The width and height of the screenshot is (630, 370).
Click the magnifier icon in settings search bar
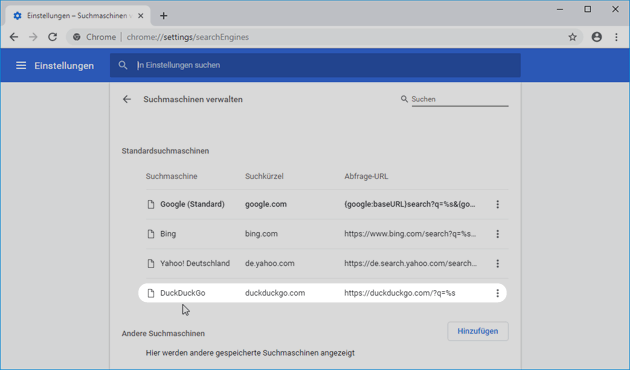coord(123,65)
